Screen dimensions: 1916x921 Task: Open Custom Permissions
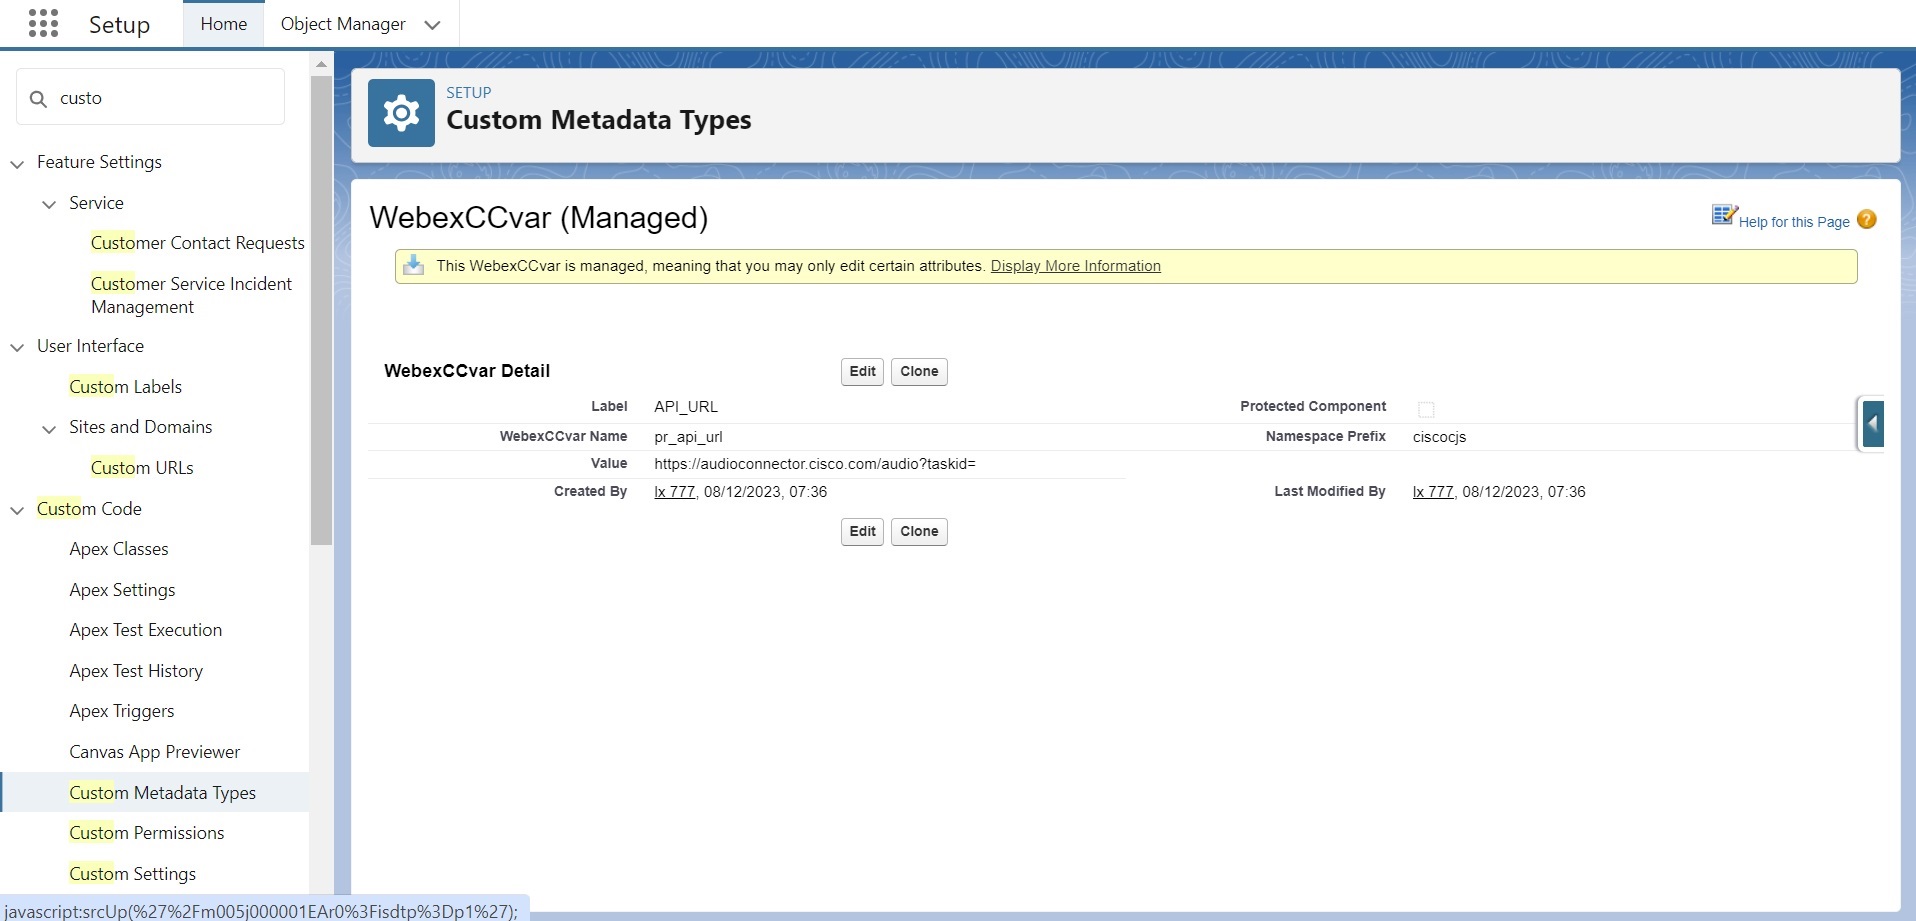coord(147,833)
